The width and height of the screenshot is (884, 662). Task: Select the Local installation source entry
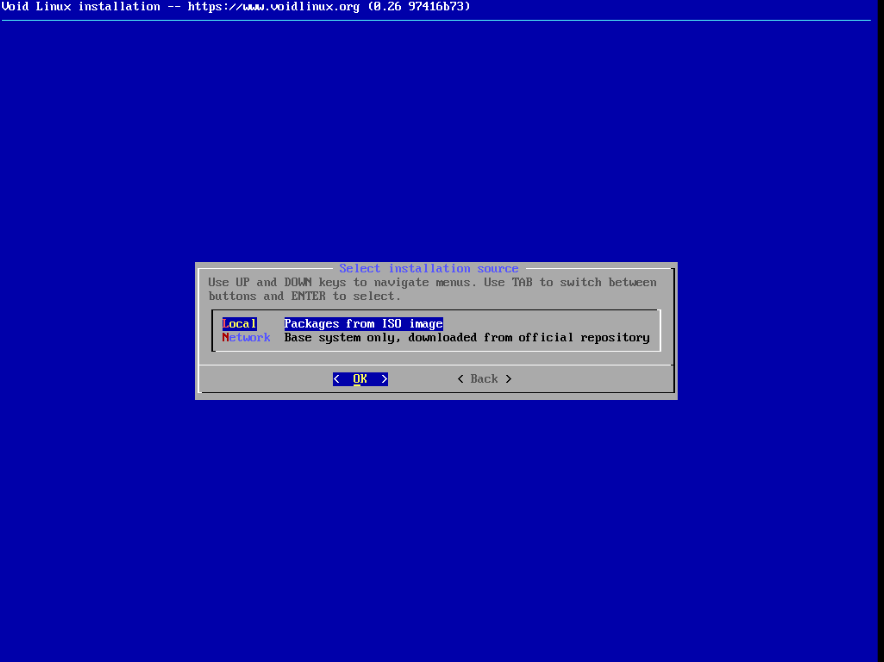click(x=239, y=323)
